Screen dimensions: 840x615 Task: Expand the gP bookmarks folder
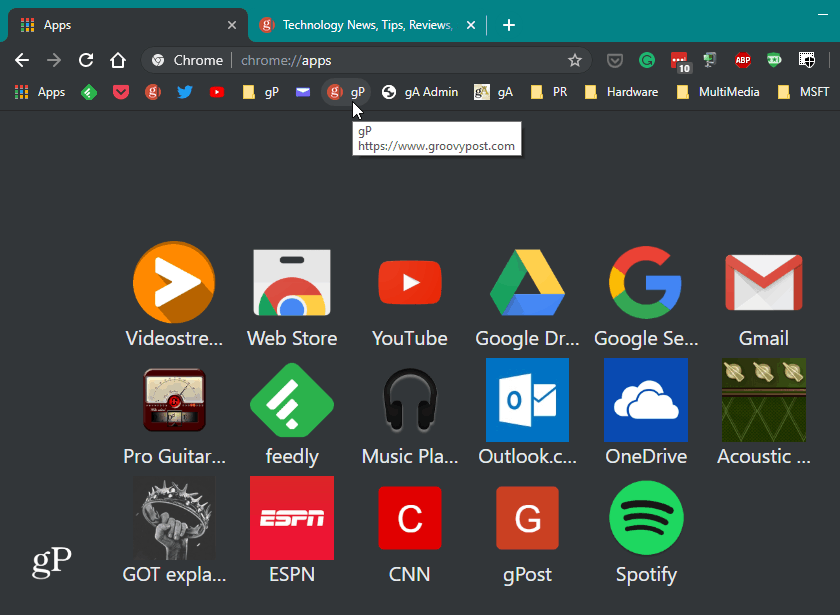tap(261, 92)
